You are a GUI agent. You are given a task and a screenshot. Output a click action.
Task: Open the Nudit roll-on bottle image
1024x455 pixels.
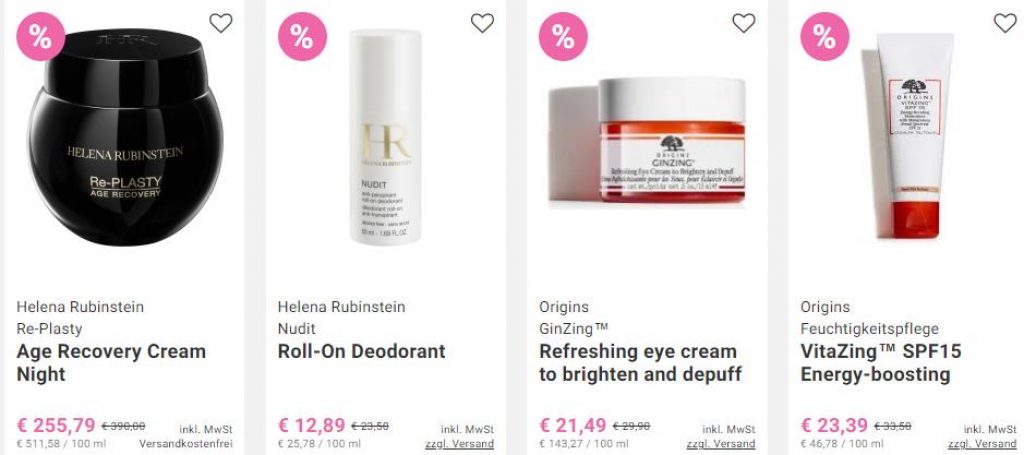tap(385, 137)
